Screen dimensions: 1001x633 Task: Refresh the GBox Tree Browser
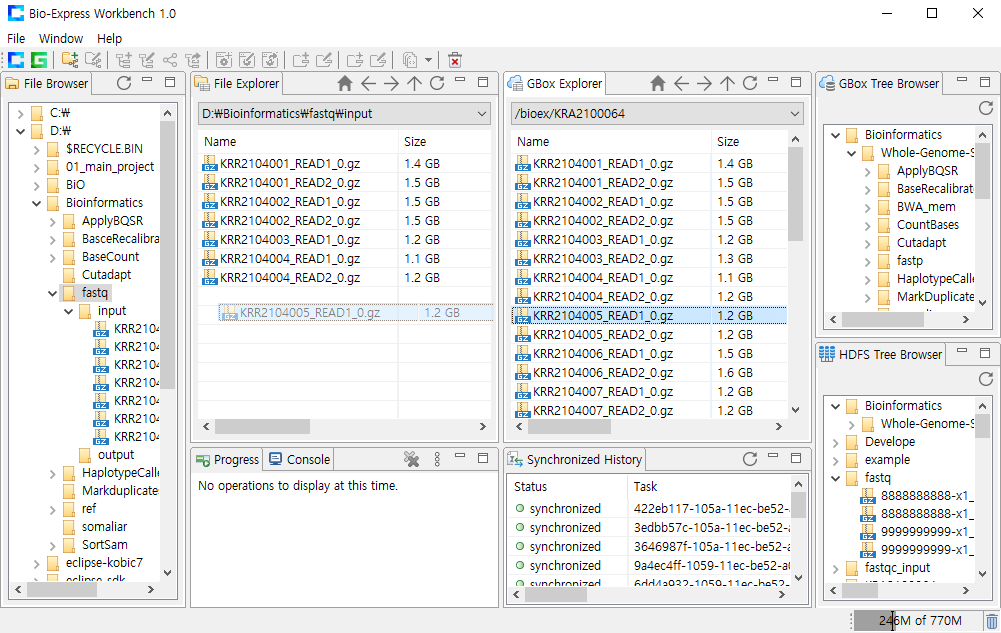click(986, 108)
